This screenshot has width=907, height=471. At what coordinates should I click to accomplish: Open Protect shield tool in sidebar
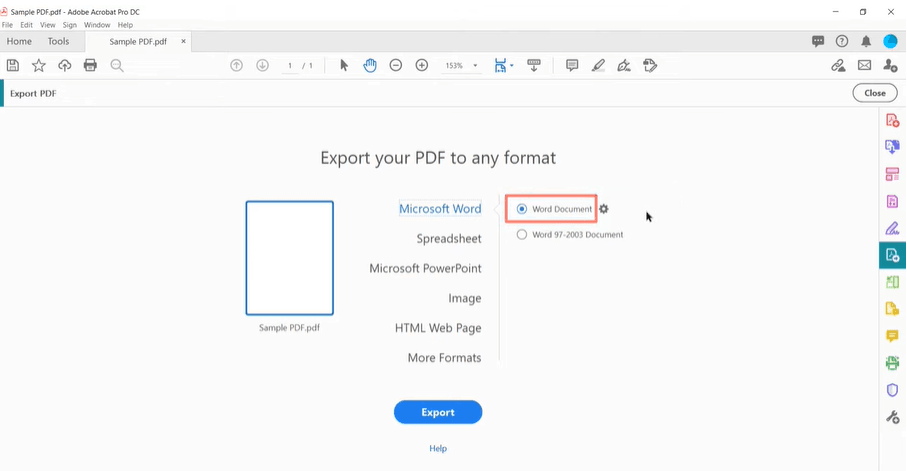(892, 390)
